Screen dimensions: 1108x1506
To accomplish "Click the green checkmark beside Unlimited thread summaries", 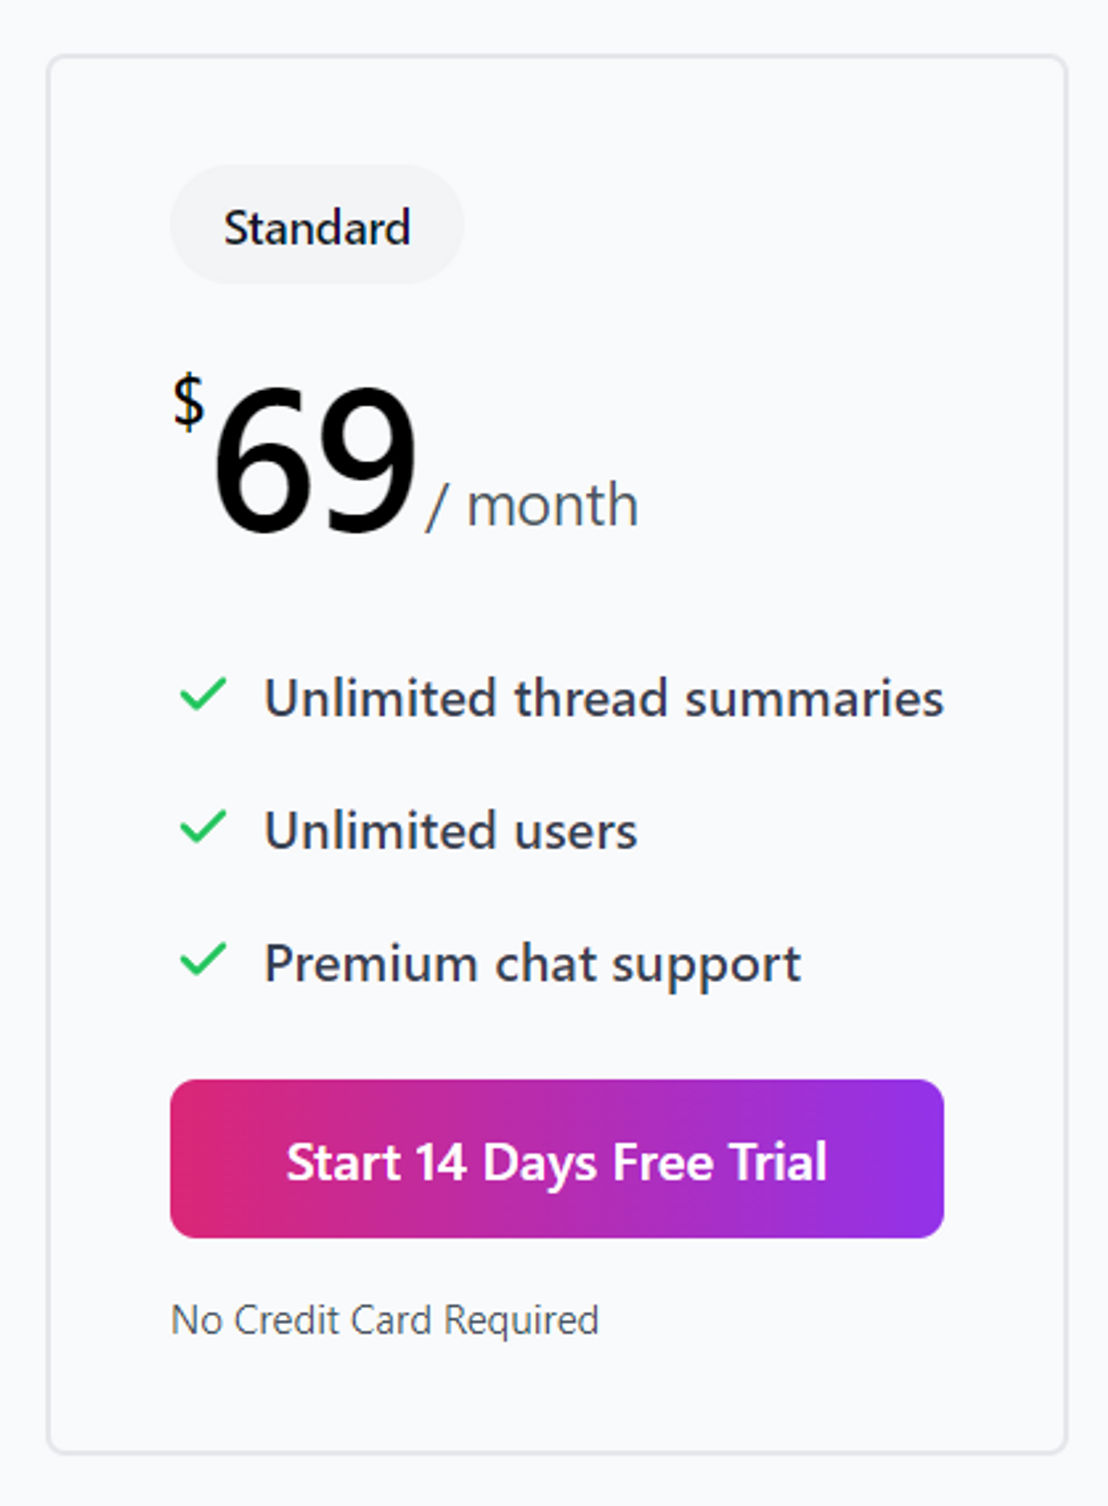I will coord(203,695).
